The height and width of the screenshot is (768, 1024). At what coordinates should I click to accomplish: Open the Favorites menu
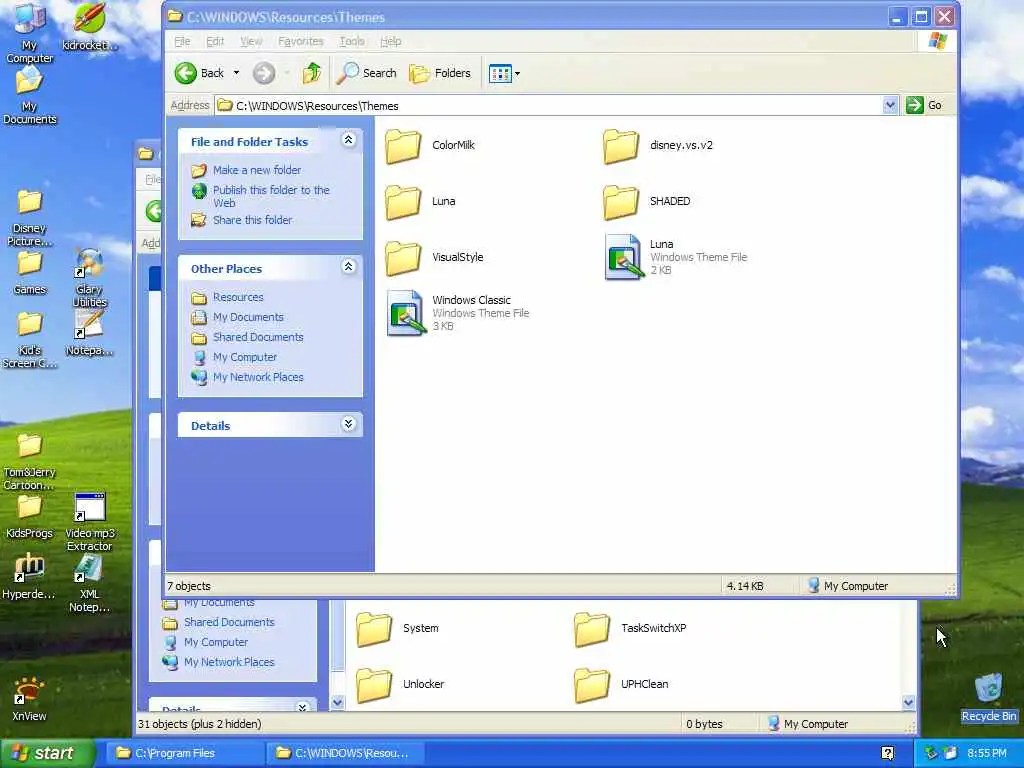(x=300, y=41)
